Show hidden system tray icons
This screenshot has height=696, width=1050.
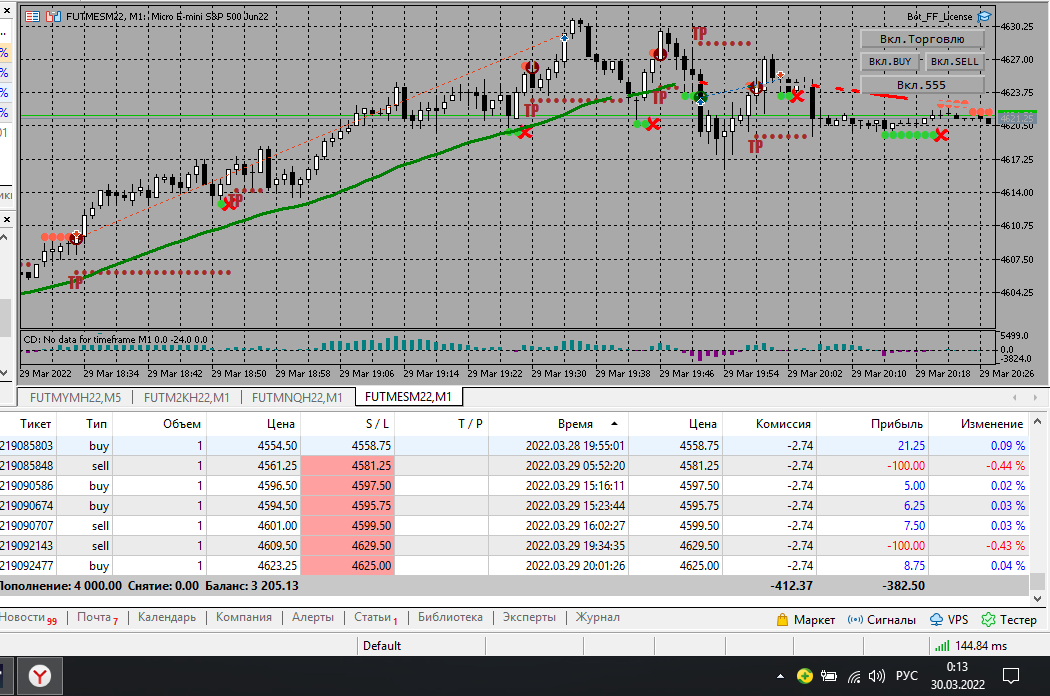pos(780,677)
